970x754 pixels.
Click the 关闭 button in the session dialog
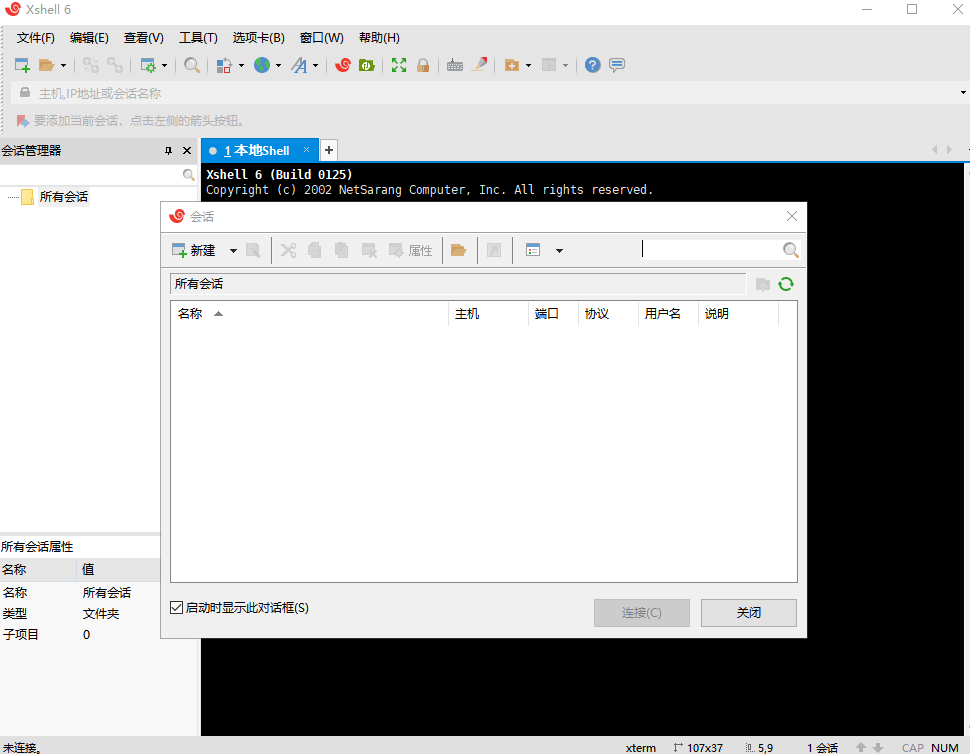748,612
